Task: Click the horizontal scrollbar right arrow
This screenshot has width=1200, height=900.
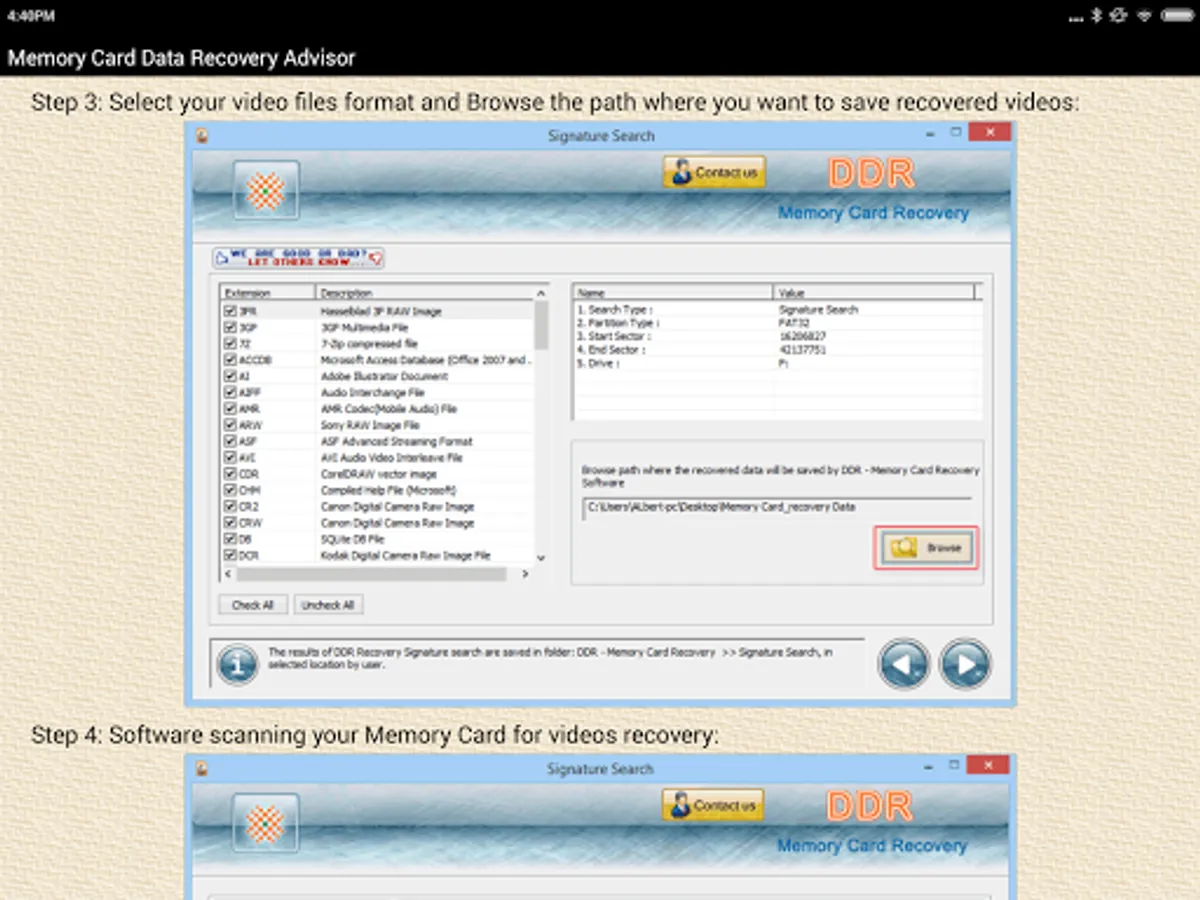Action: [526, 574]
